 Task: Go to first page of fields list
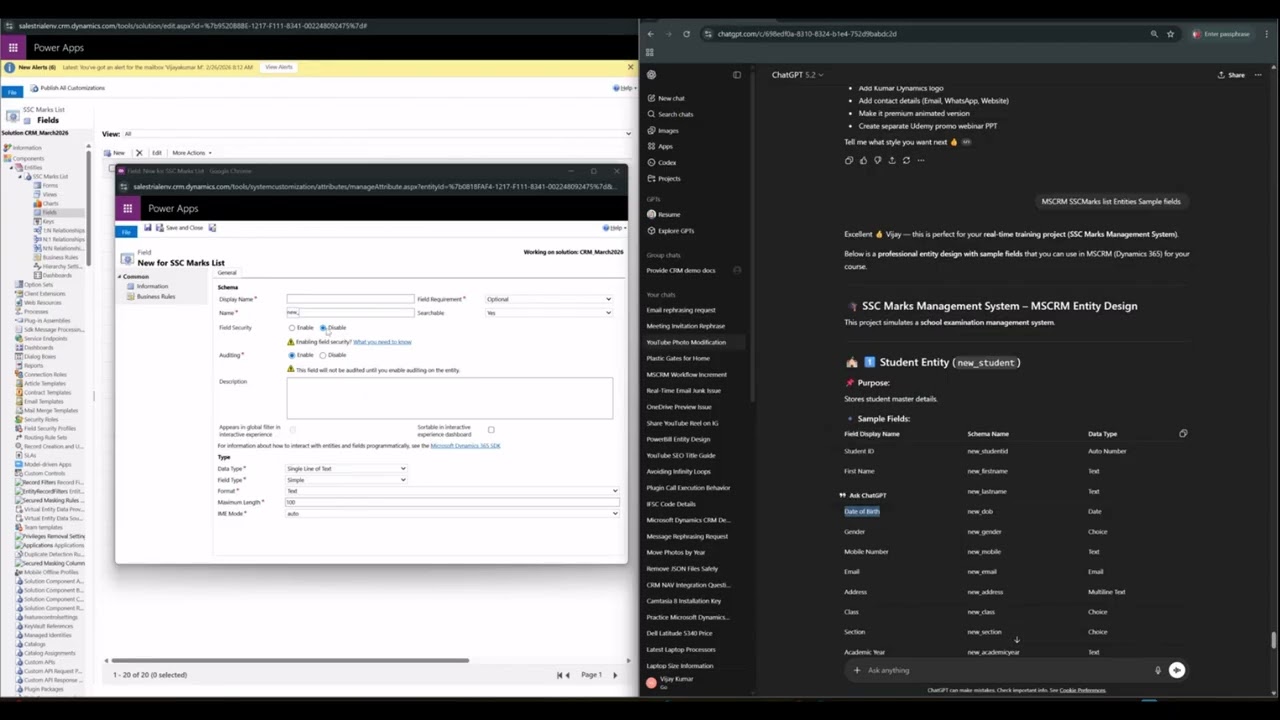559,675
